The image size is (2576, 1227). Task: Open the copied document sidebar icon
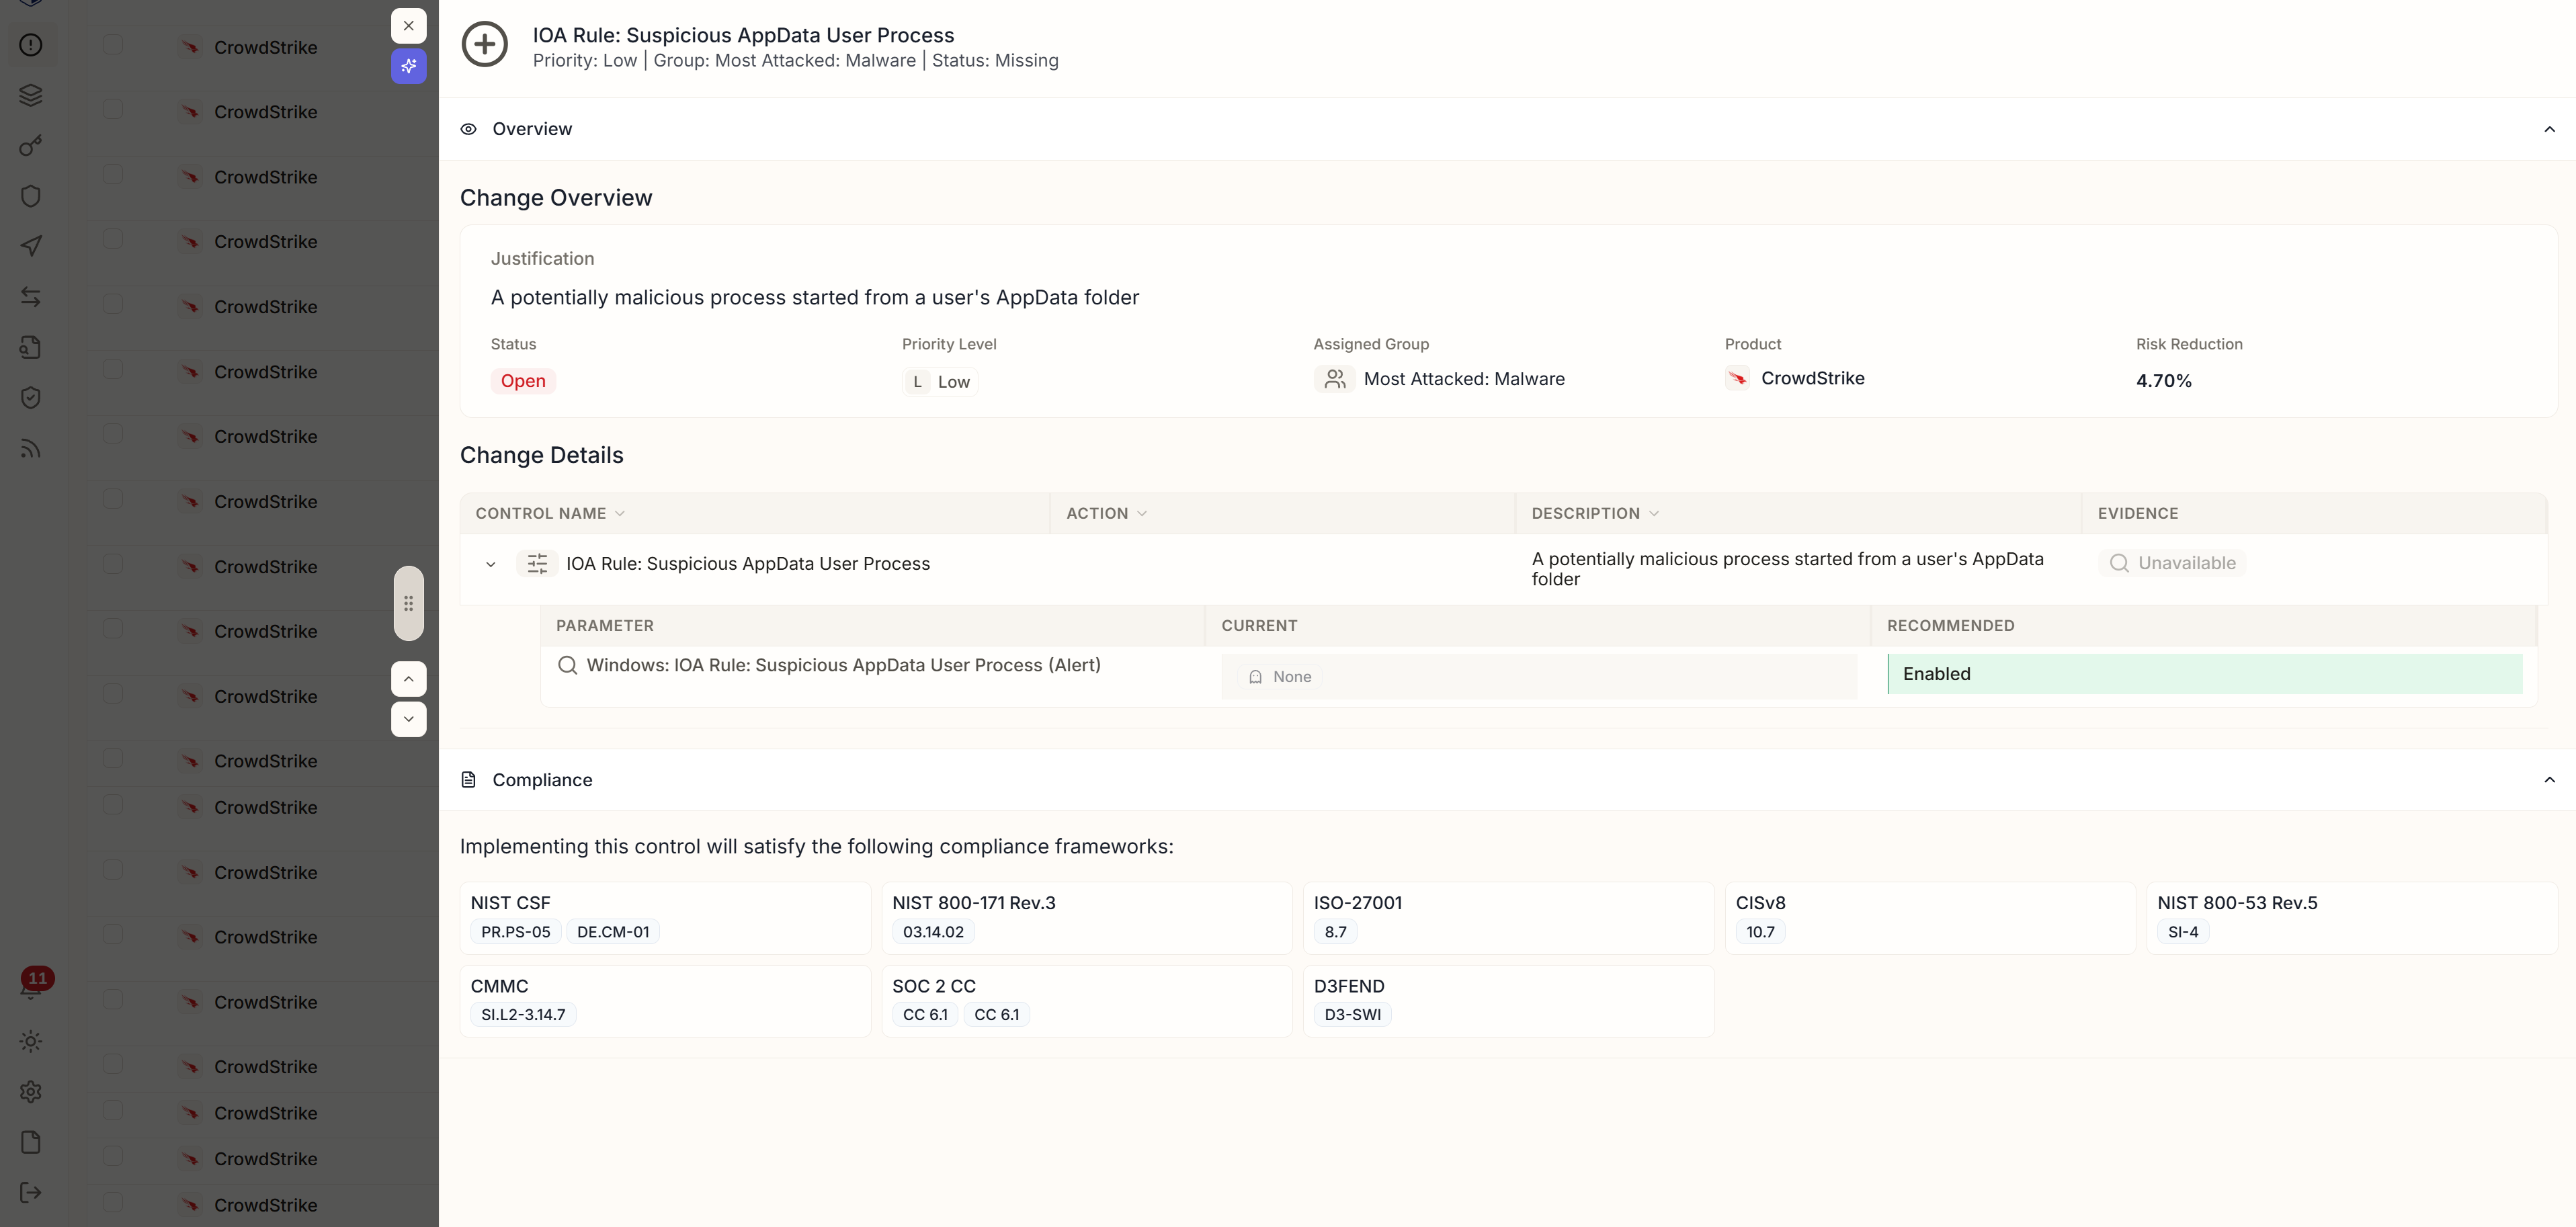pos(31,347)
